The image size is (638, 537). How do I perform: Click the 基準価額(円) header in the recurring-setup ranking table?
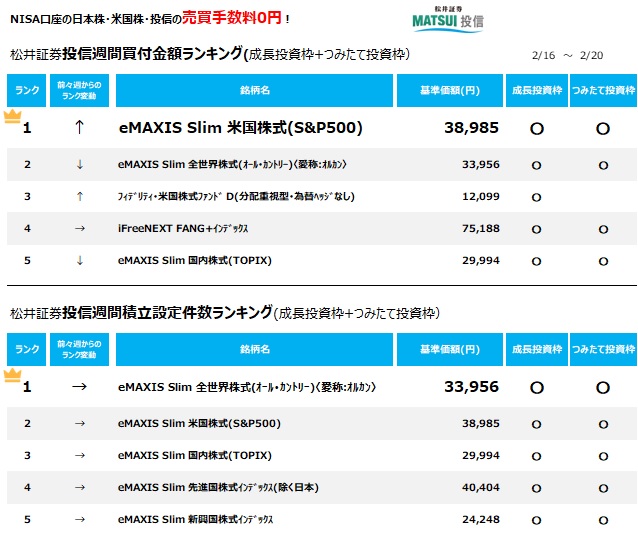point(451,350)
